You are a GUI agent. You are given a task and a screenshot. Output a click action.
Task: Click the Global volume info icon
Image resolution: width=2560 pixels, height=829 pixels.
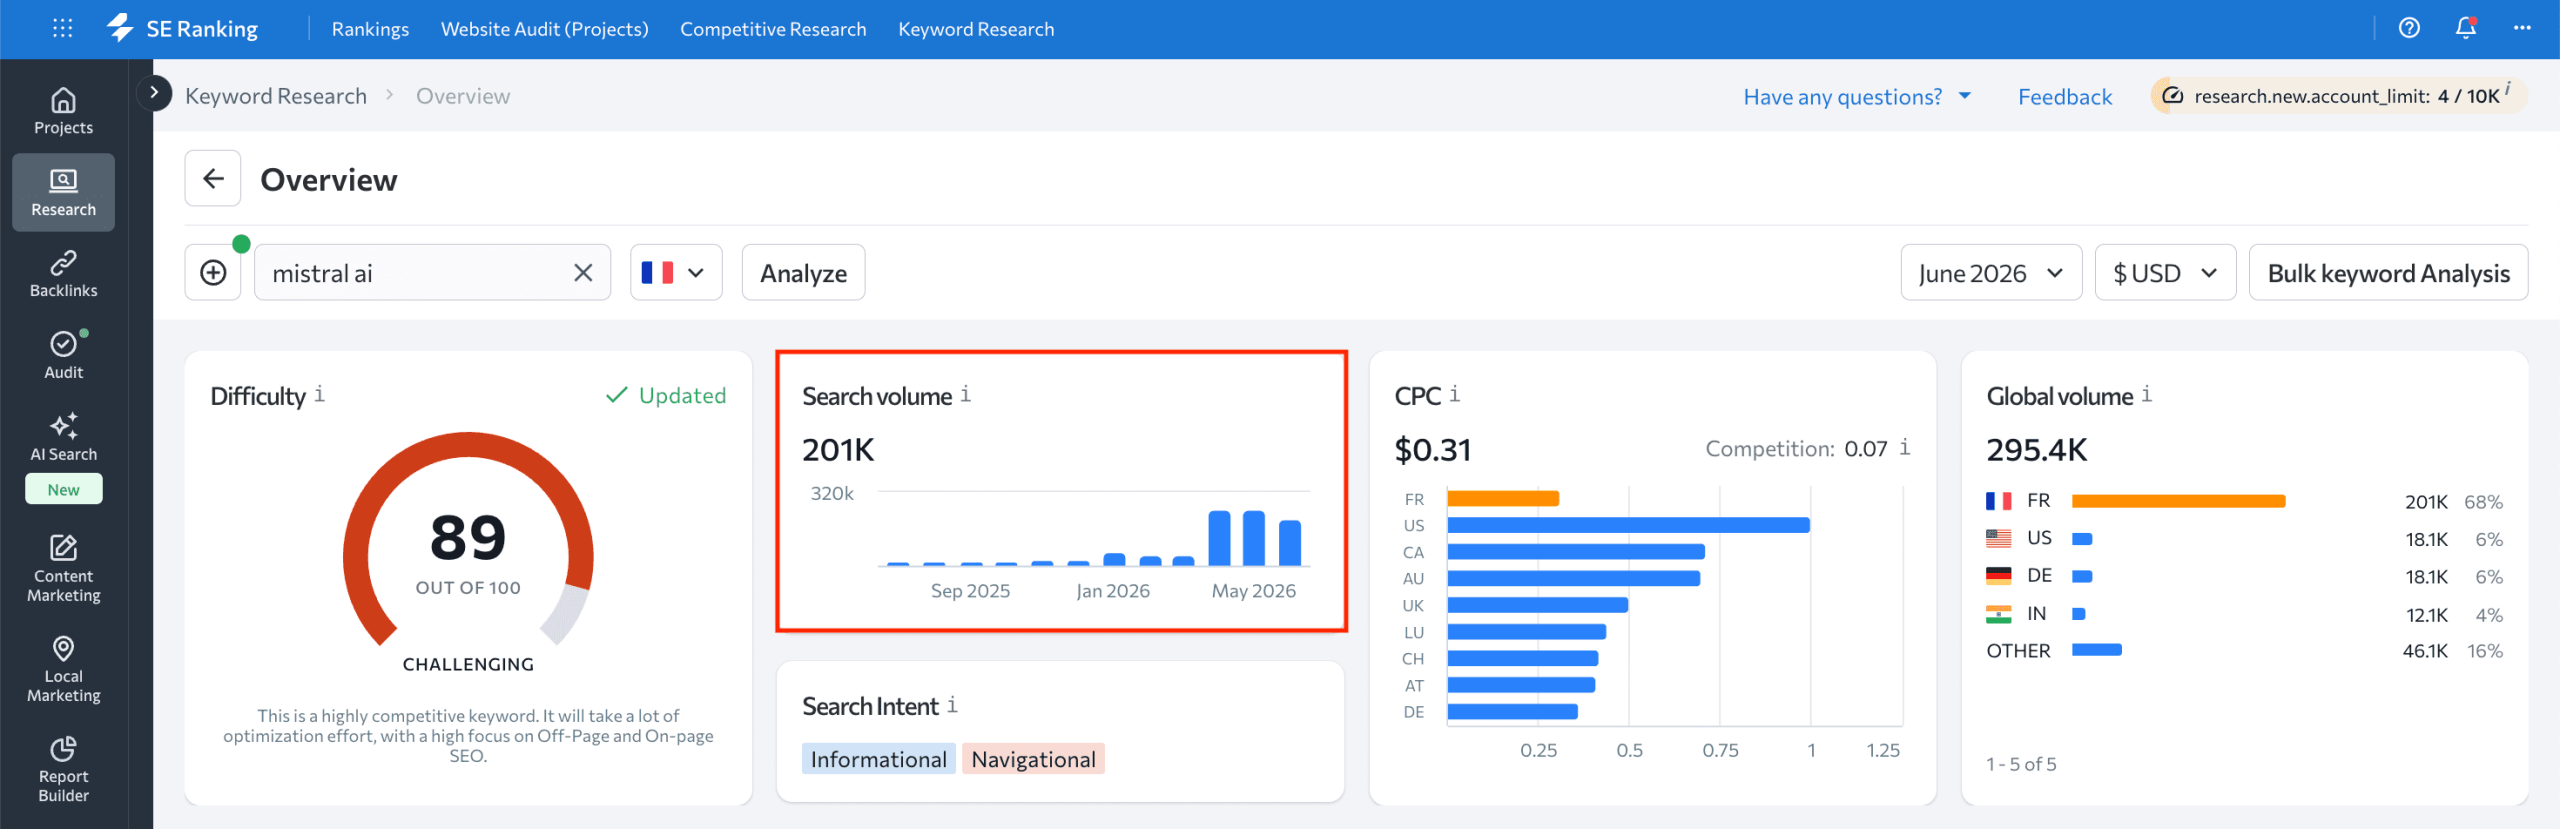coord(2147,394)
